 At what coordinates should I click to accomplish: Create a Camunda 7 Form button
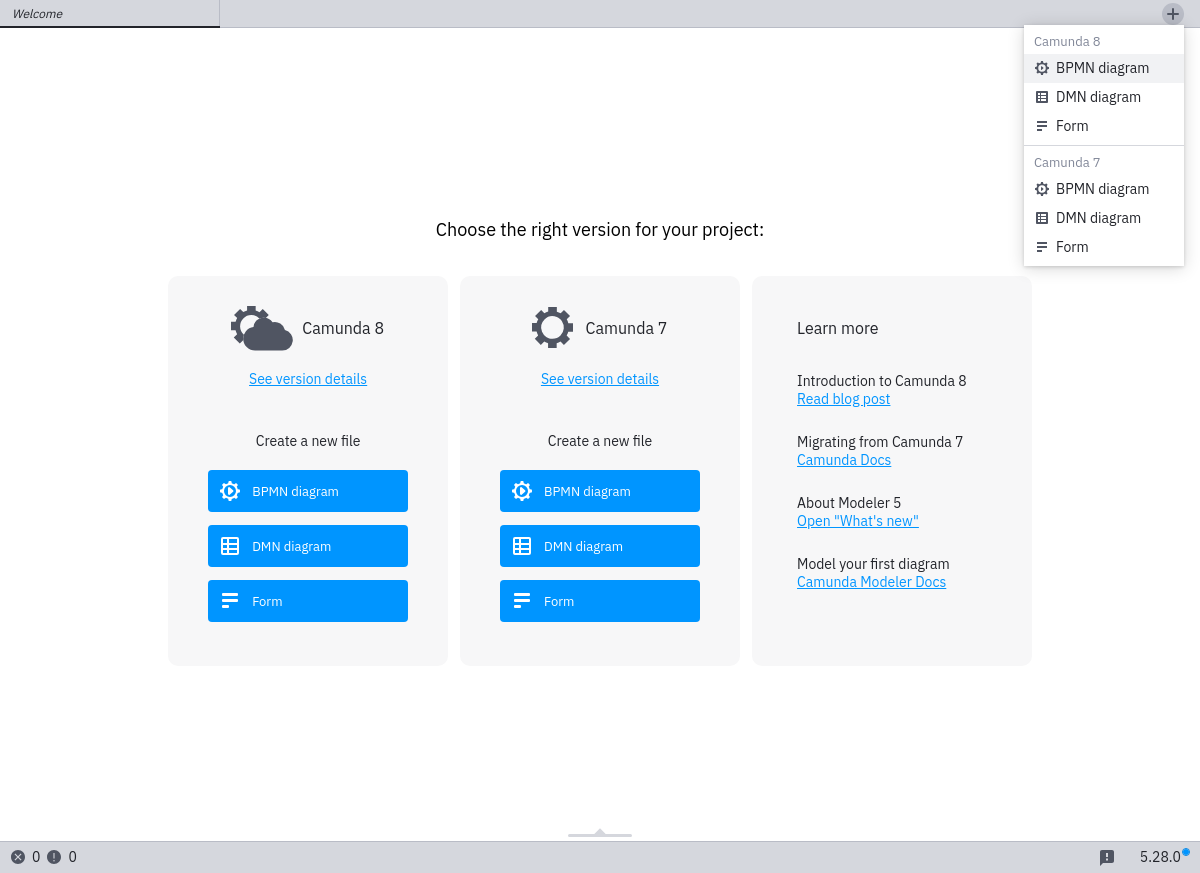[600, 601]
